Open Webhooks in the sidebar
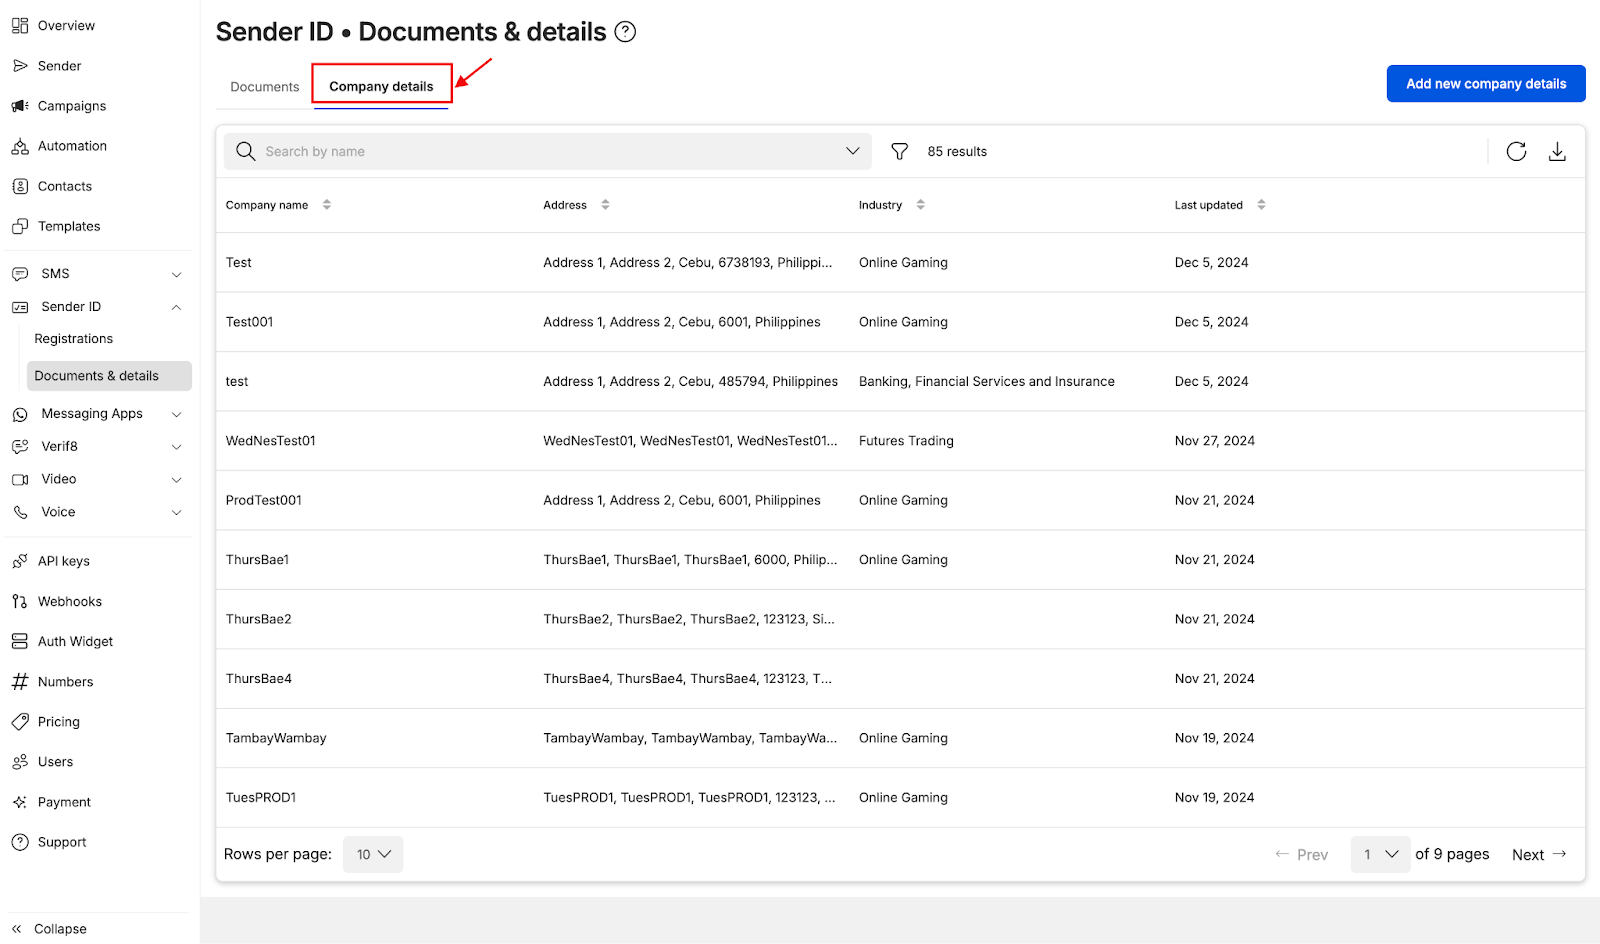 pos(69,601)
